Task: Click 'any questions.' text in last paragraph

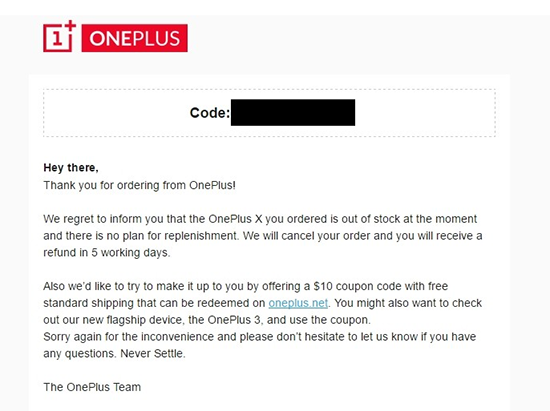Action: coord(80,353)
